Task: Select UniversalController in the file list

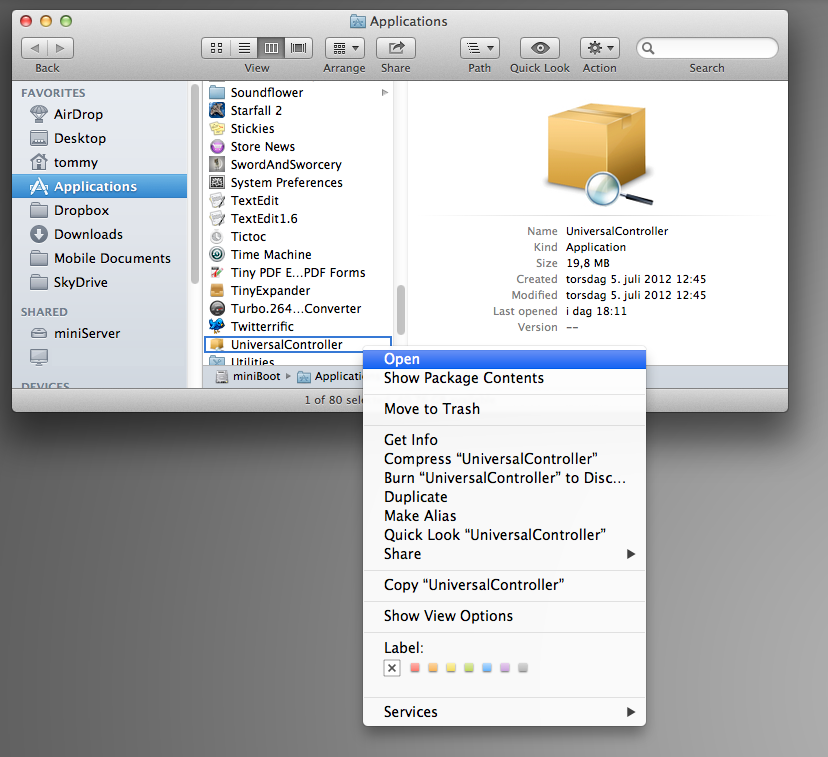Action: pyautogui.click(x=298, y=344)
